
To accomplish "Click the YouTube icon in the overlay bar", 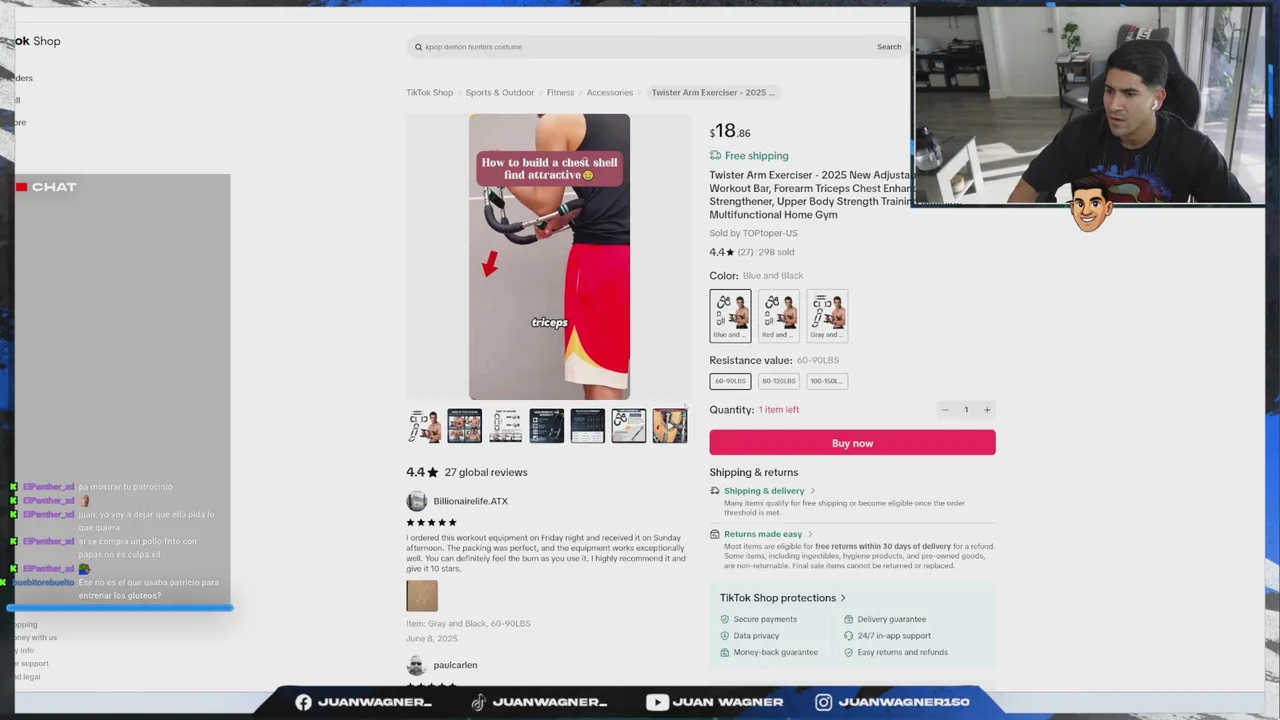I will point(657,702).
